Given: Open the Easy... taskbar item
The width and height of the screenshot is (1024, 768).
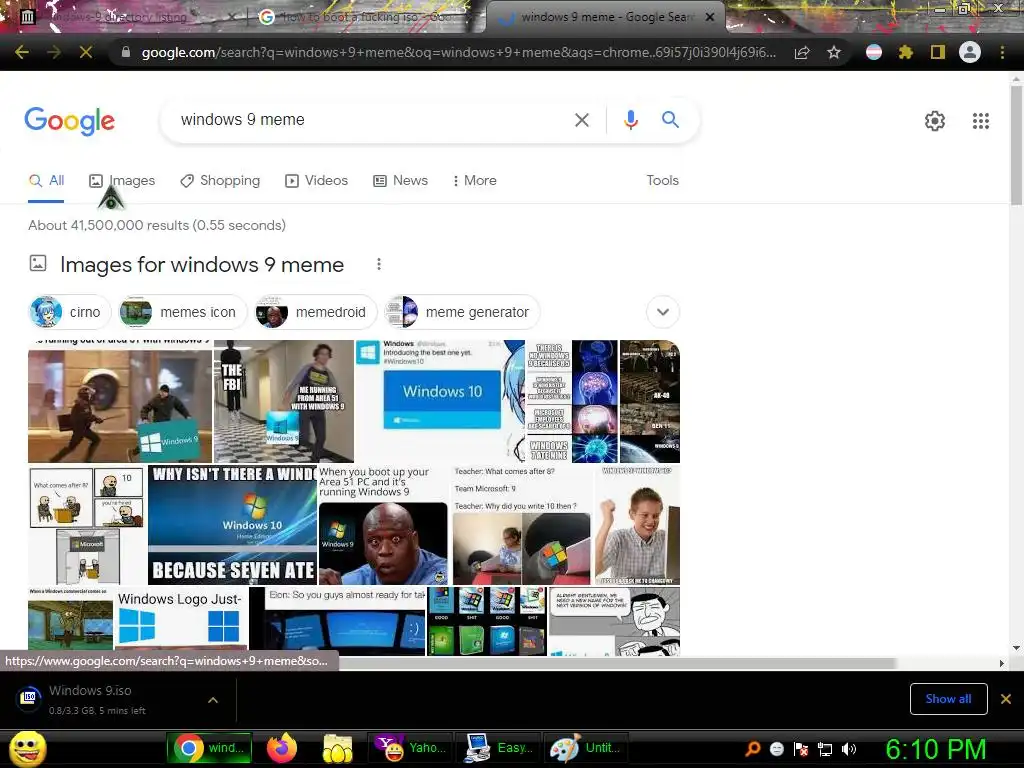Looking at the screenshot, I should 498,748.
